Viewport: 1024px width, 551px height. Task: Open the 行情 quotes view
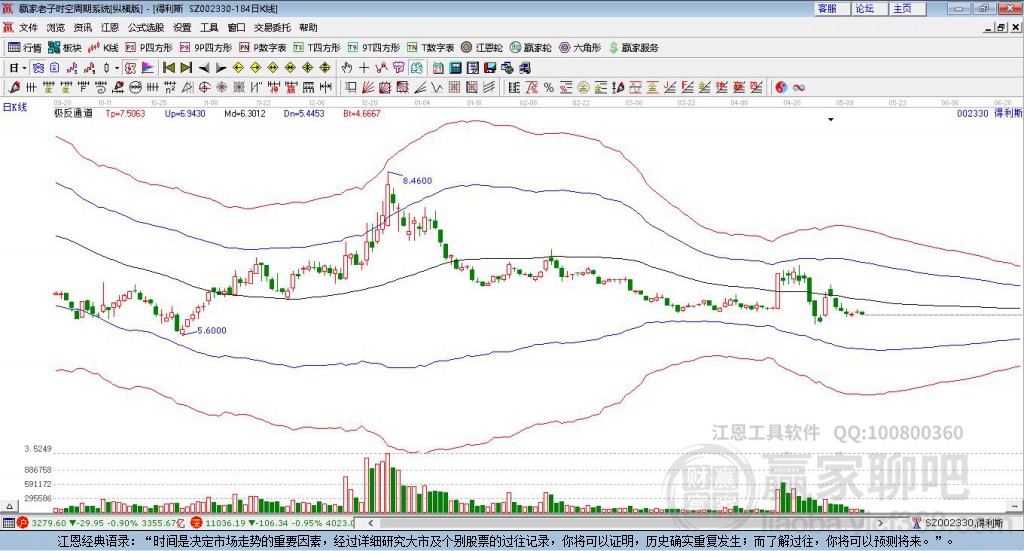click(x=24, y=48)
